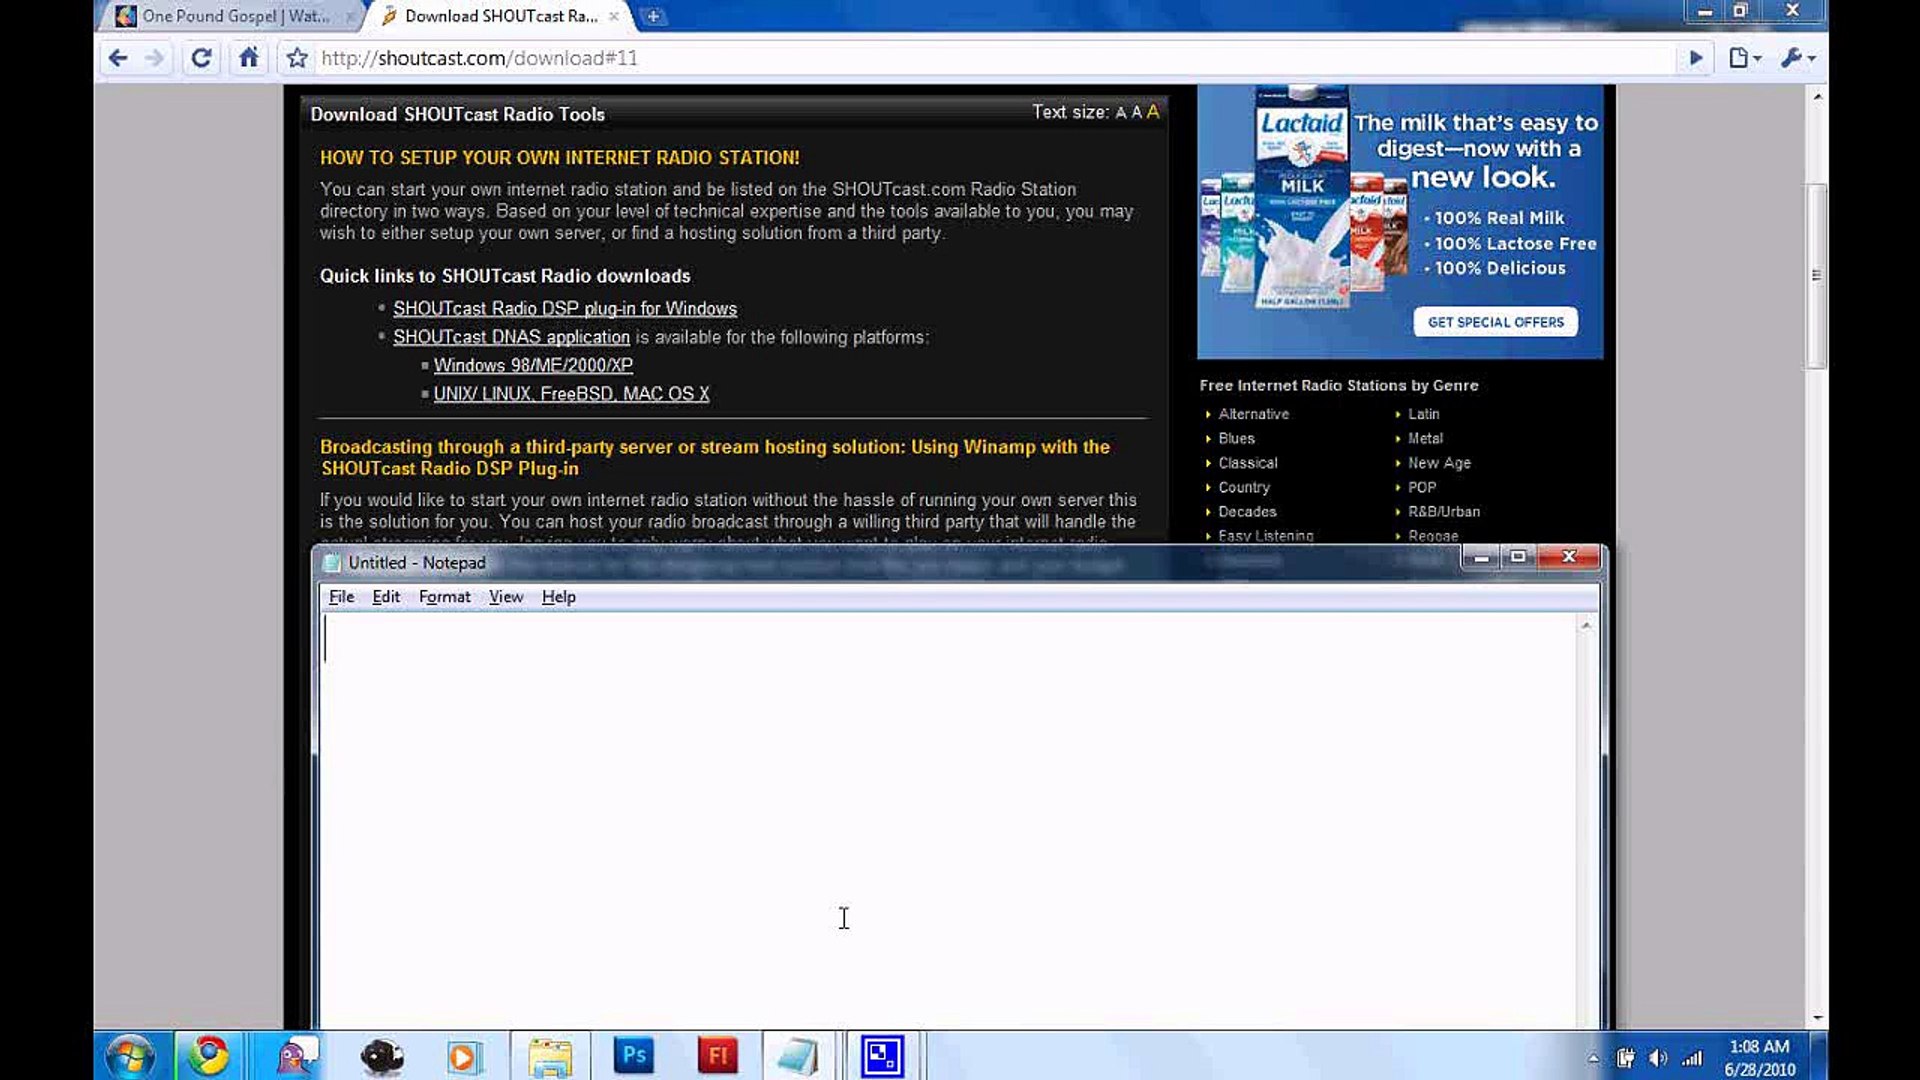The height and width of the screenshot is (1080, 1920).
Task: Click SHOUTcast Radio DSP plug-in link
Action: (x=564, y=309)
